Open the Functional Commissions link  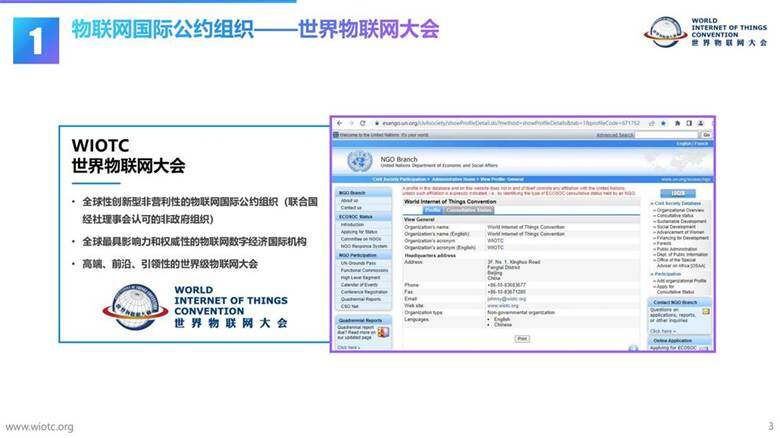[x=364, y=270]
